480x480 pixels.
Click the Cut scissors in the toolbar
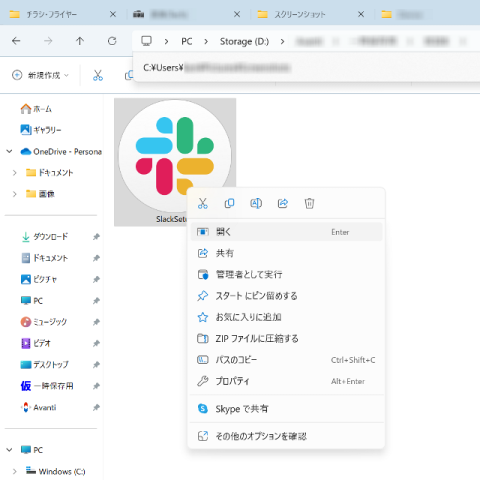point(98,75)
